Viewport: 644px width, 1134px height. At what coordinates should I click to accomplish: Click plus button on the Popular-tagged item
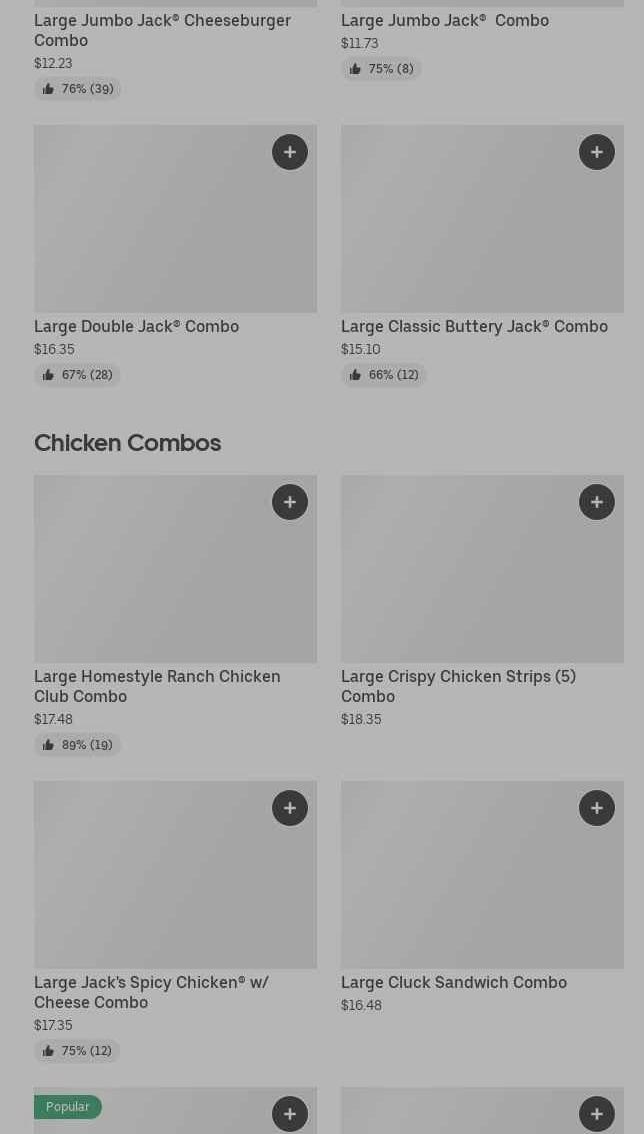click(290, 1113)
